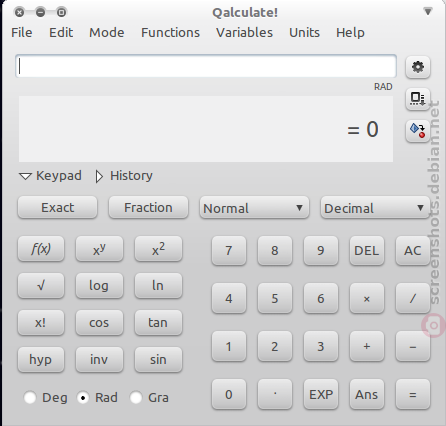This screenshot has width=446, height=426.
Task: Click the unit conversion icon button
Action: tap(418, 131)
